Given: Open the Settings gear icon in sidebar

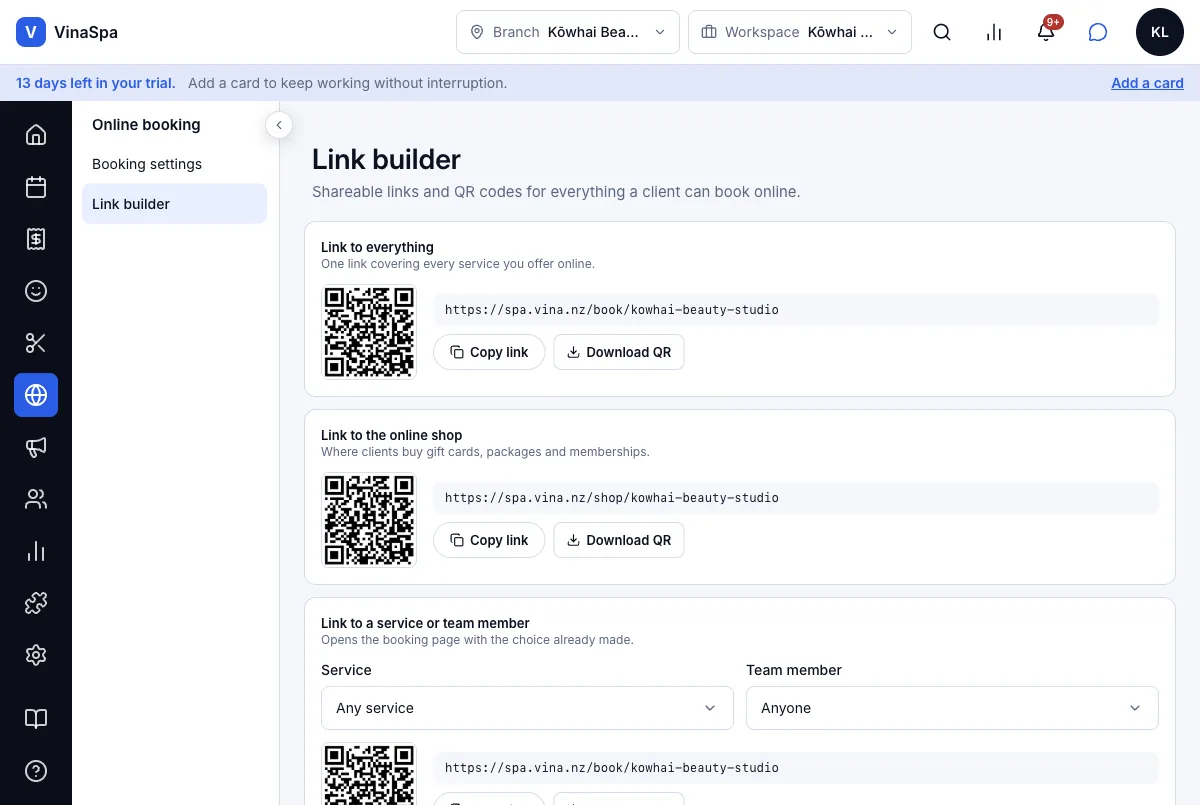Looking at the screenshot, I should point(36,655).
